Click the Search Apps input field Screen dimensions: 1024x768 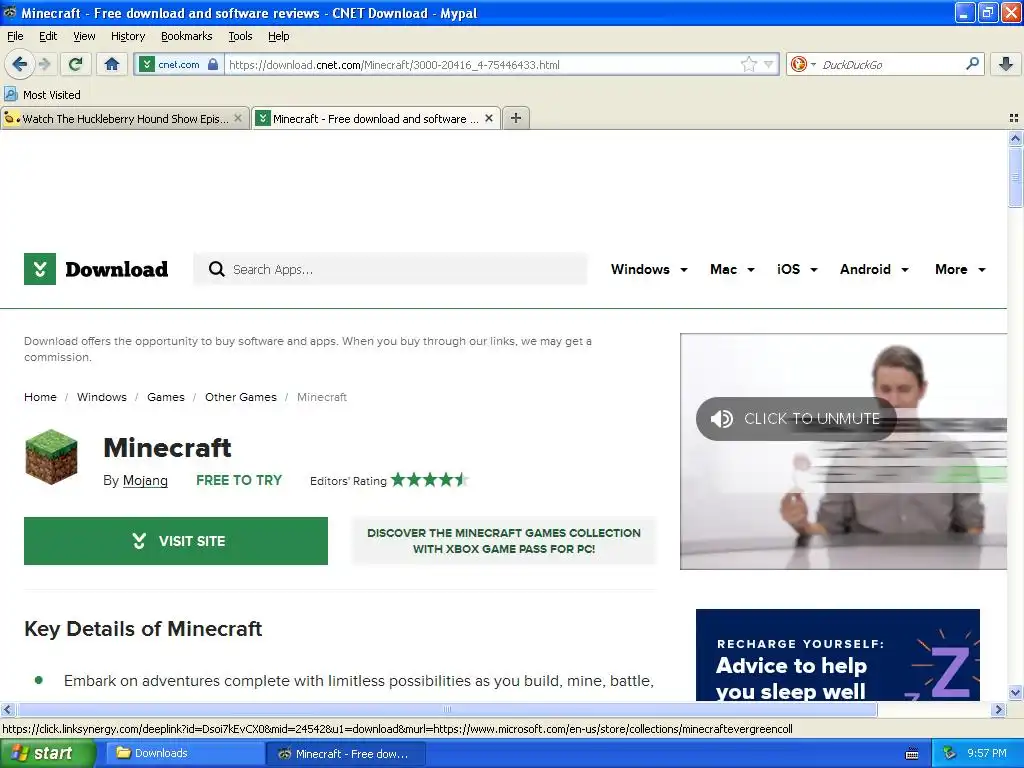[x=390, y=269]
